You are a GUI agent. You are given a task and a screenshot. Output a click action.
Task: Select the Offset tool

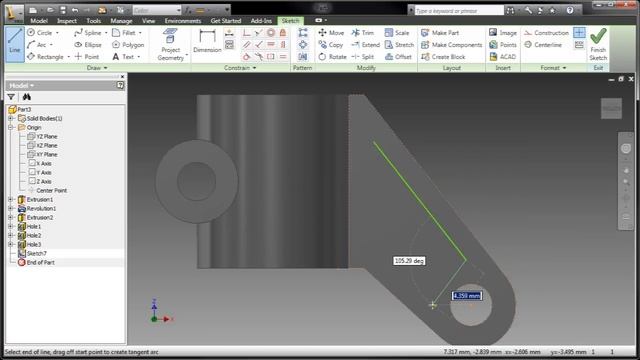pyautogui.click(x=398, y=57)
